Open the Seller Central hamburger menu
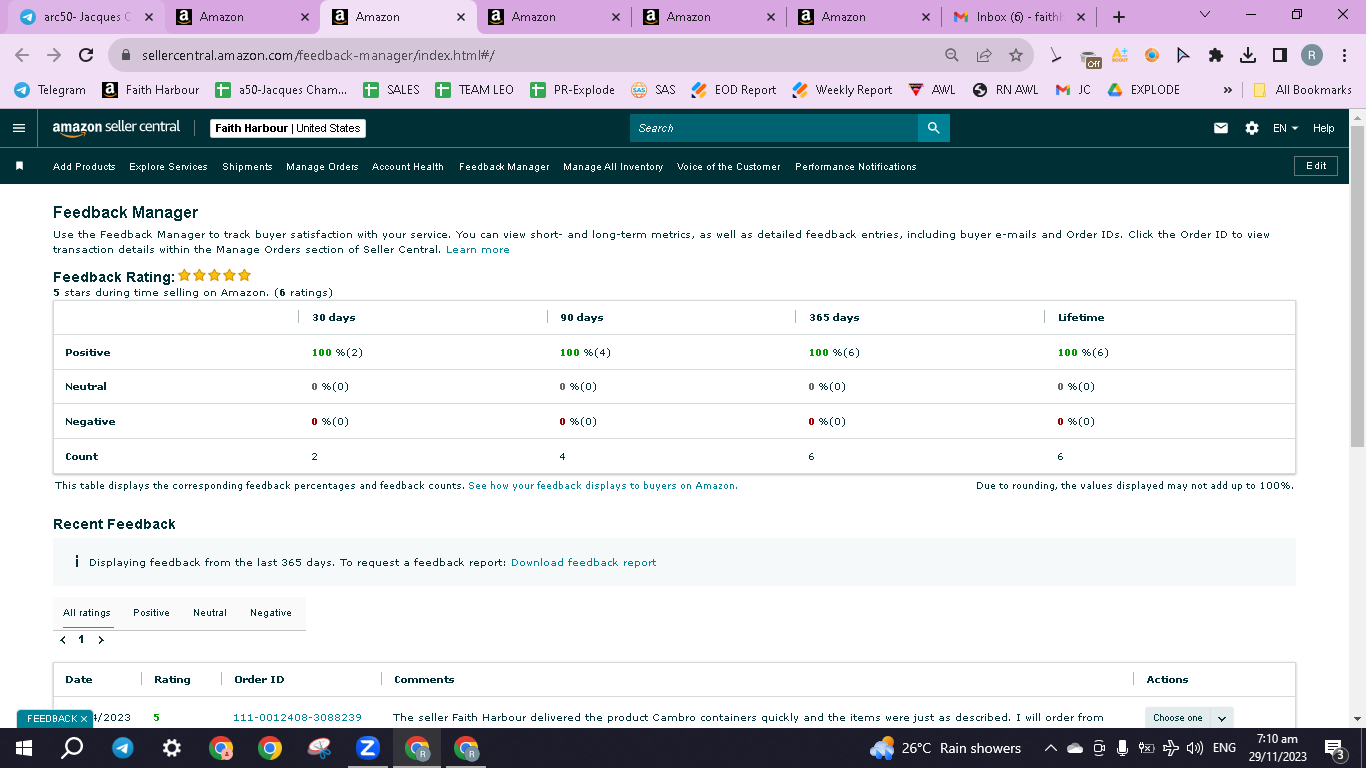This screenshot has width=1366, height=768. (x=18, y=128)
